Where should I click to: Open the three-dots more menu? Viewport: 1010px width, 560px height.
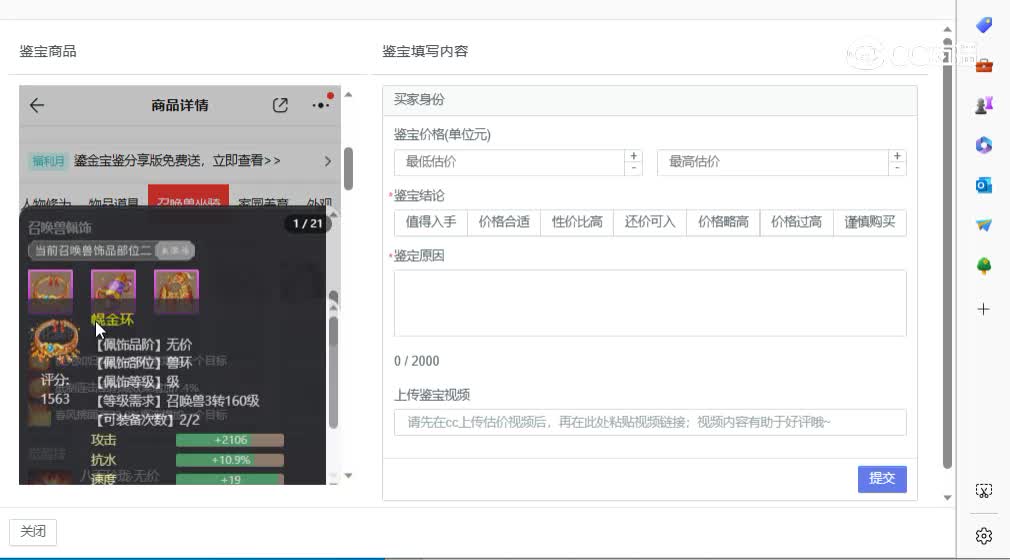tap(320, 105)
